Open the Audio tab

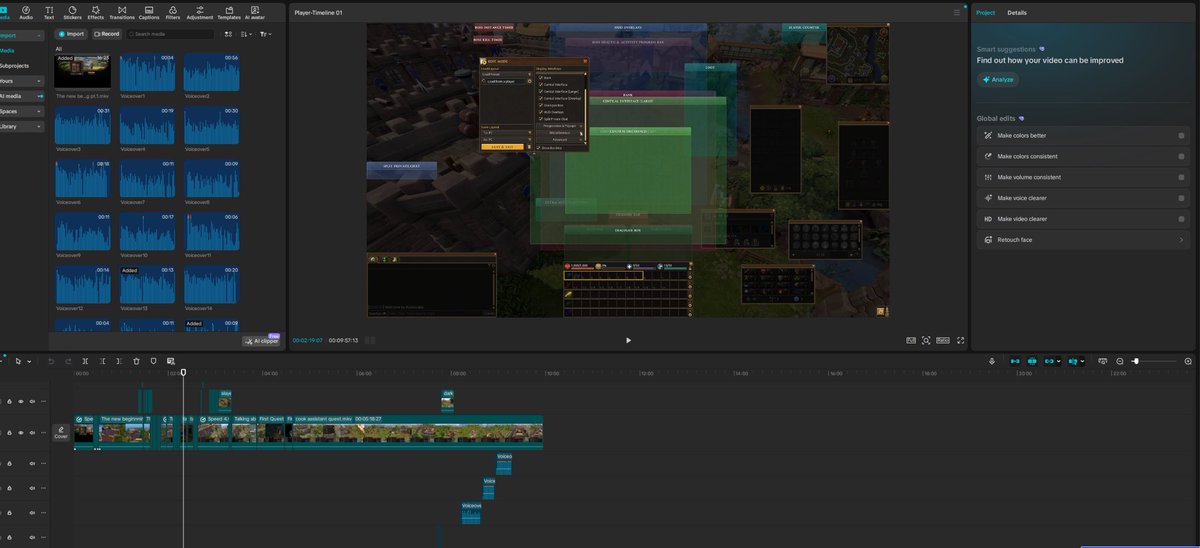pyautogui.click(x=26, y=13)
